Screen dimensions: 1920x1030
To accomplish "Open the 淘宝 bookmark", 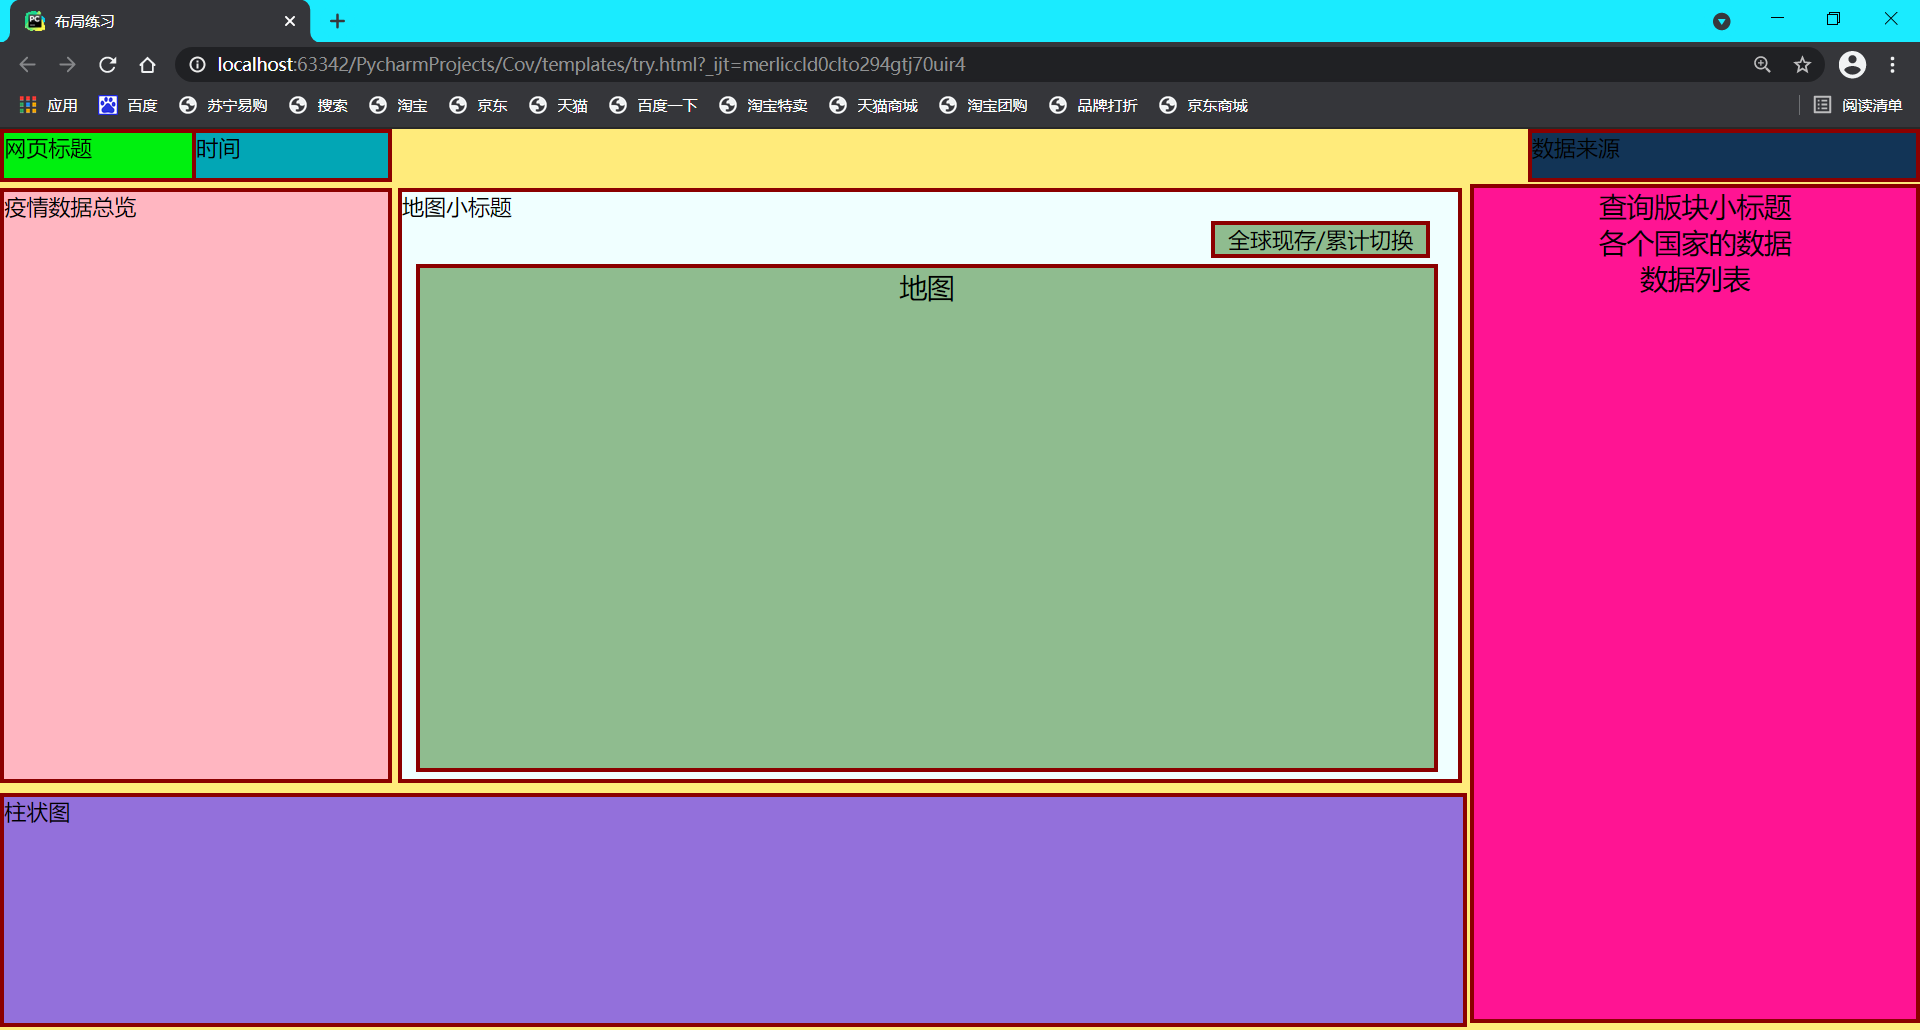I will coord(398,105).
